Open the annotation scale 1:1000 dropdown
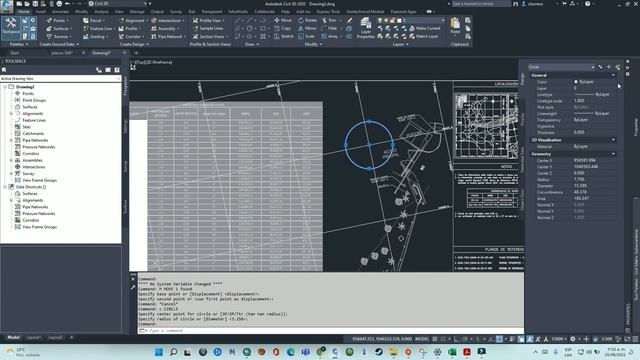This screenshot has height=360, width=640. (x=559, y=339)
